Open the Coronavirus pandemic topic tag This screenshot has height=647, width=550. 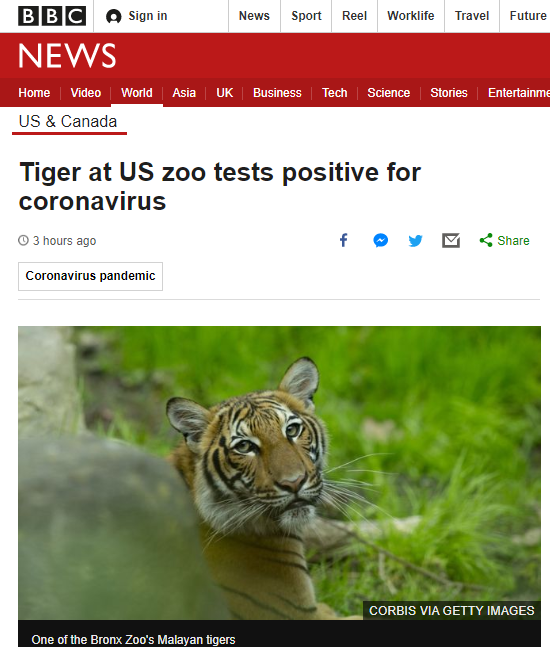[x=90, y=276]
